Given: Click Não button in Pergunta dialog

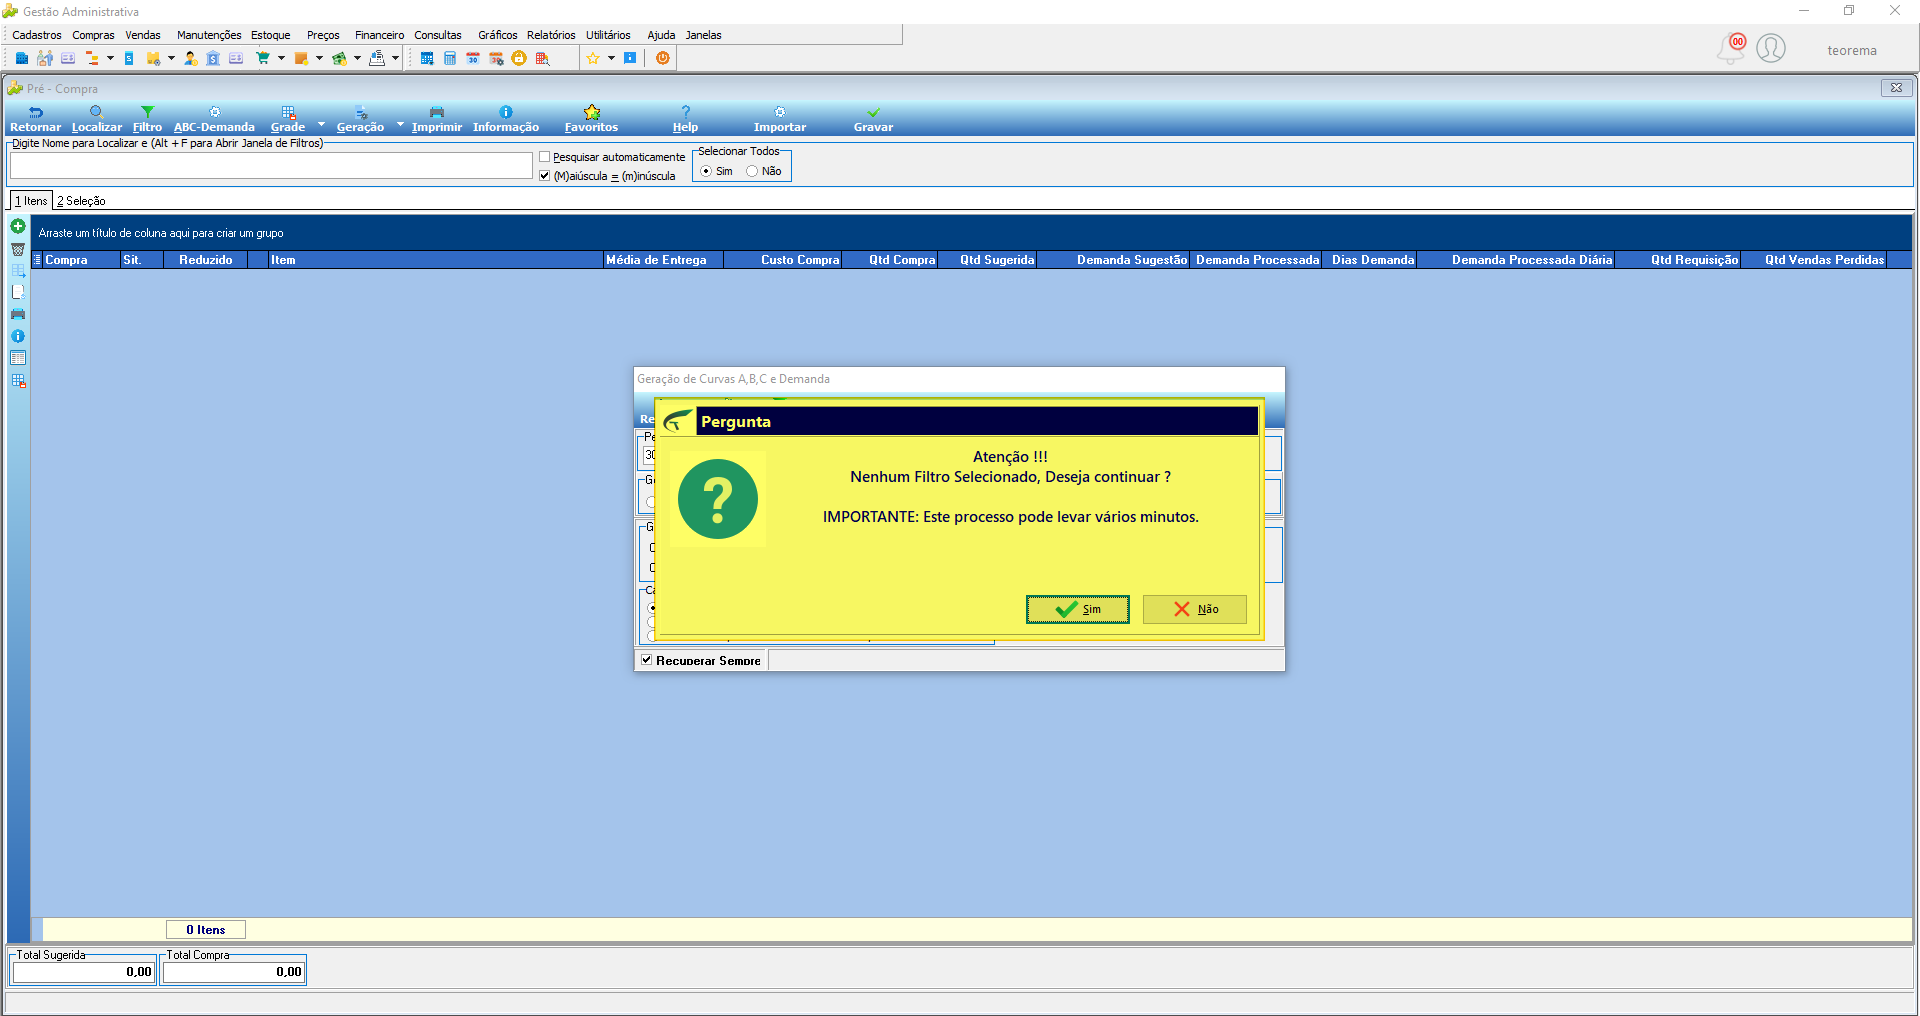Looking at the screenshot, I should click(1194, 609).
